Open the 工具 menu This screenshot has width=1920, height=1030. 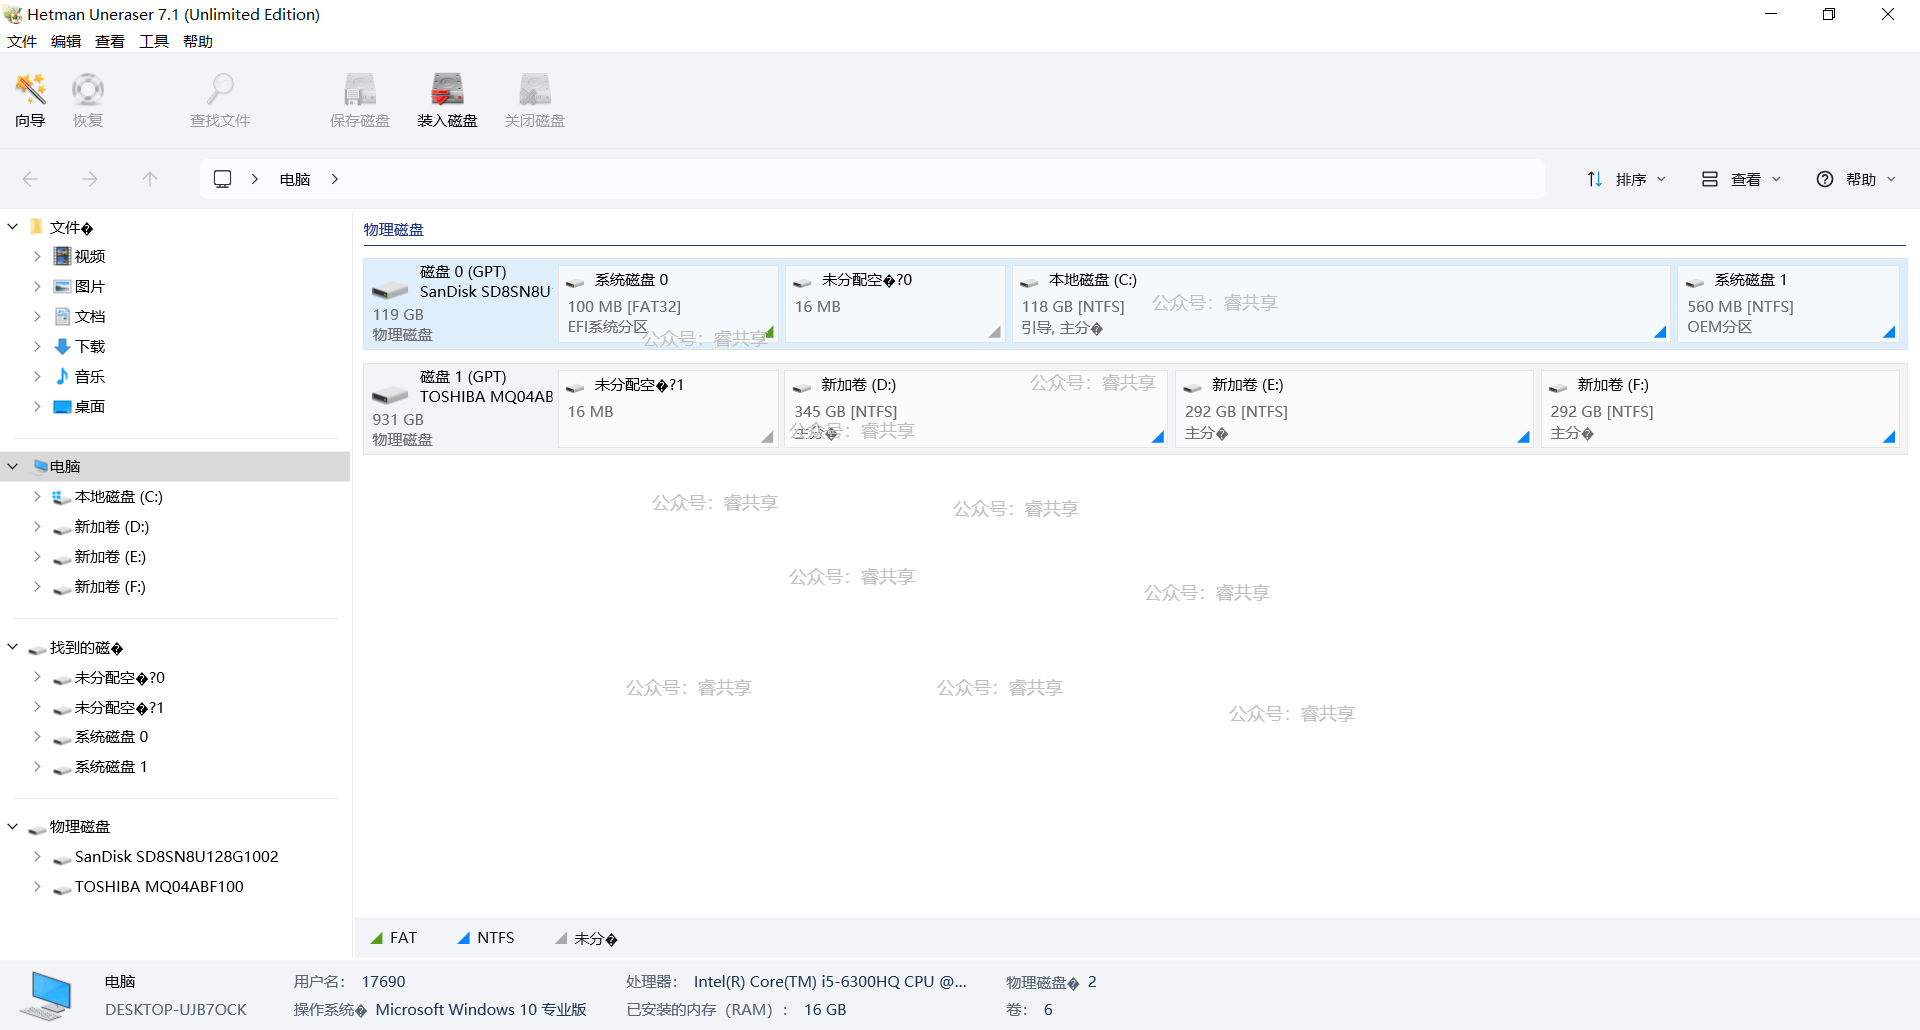point(154,41)
